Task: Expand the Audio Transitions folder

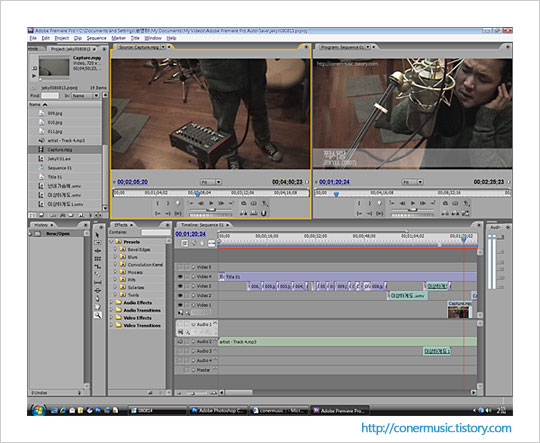Action: click(111, 310)
